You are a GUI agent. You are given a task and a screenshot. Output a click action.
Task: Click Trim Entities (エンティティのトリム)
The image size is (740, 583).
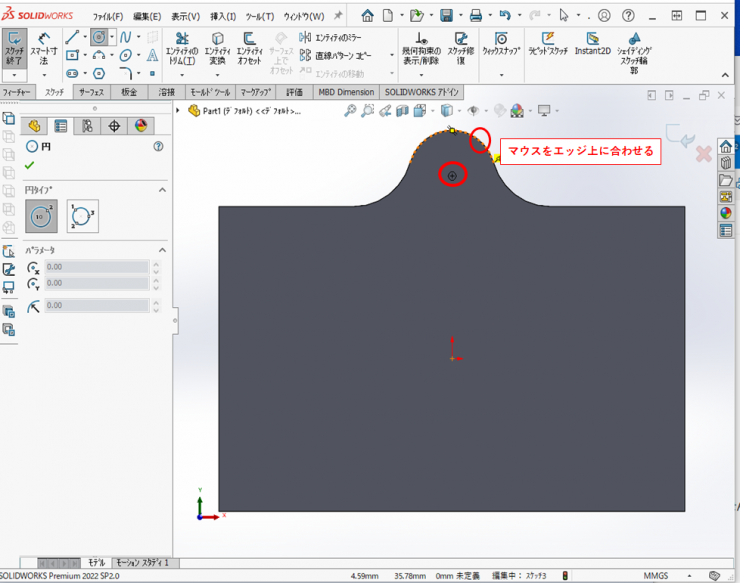point(182,49)
